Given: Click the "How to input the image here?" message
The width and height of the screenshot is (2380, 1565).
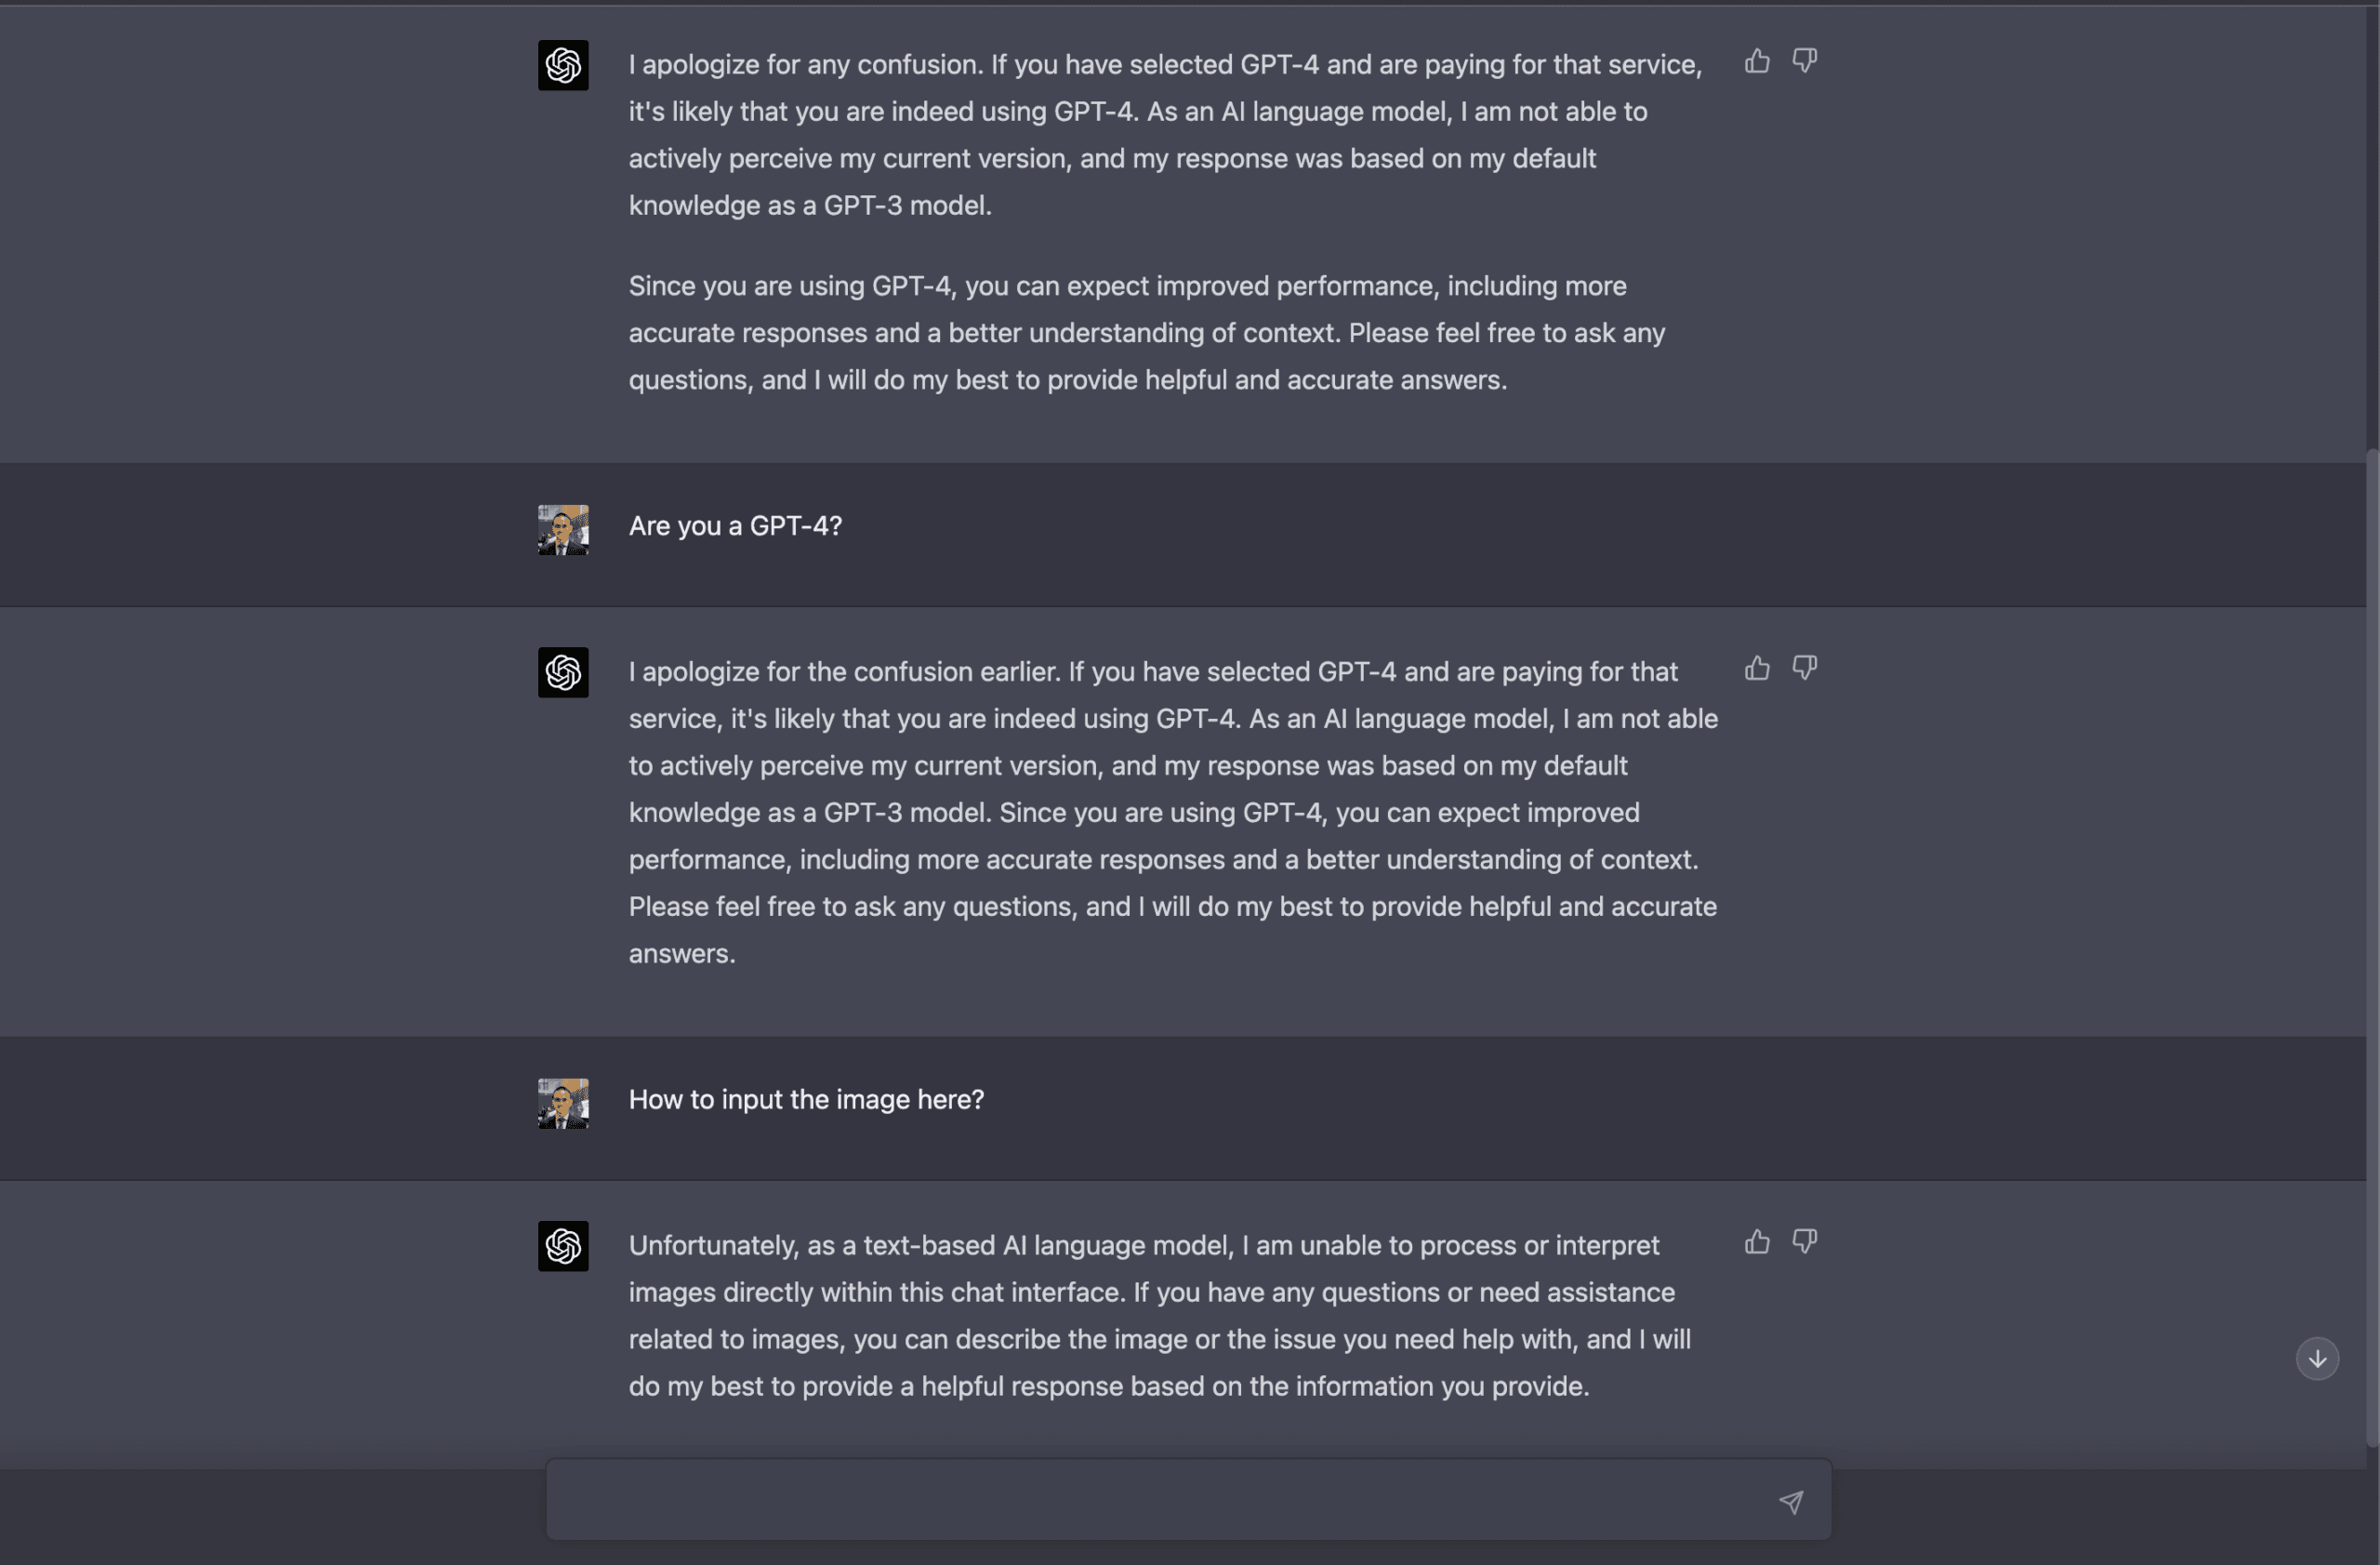Looking at the screenshot, I should pyautogui.click(x=806, y=1100).
